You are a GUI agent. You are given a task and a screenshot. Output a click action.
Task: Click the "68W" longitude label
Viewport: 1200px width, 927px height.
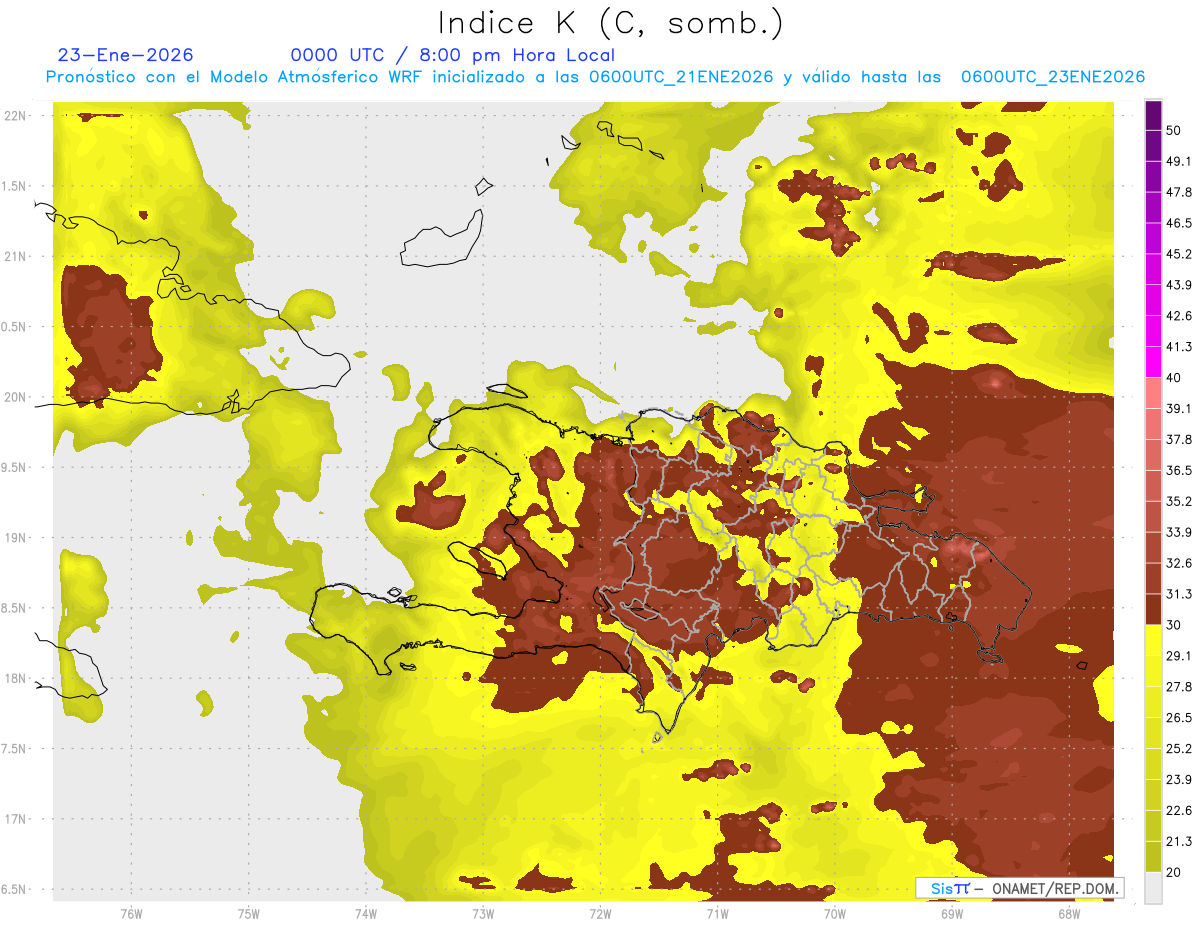point(1069,913)
